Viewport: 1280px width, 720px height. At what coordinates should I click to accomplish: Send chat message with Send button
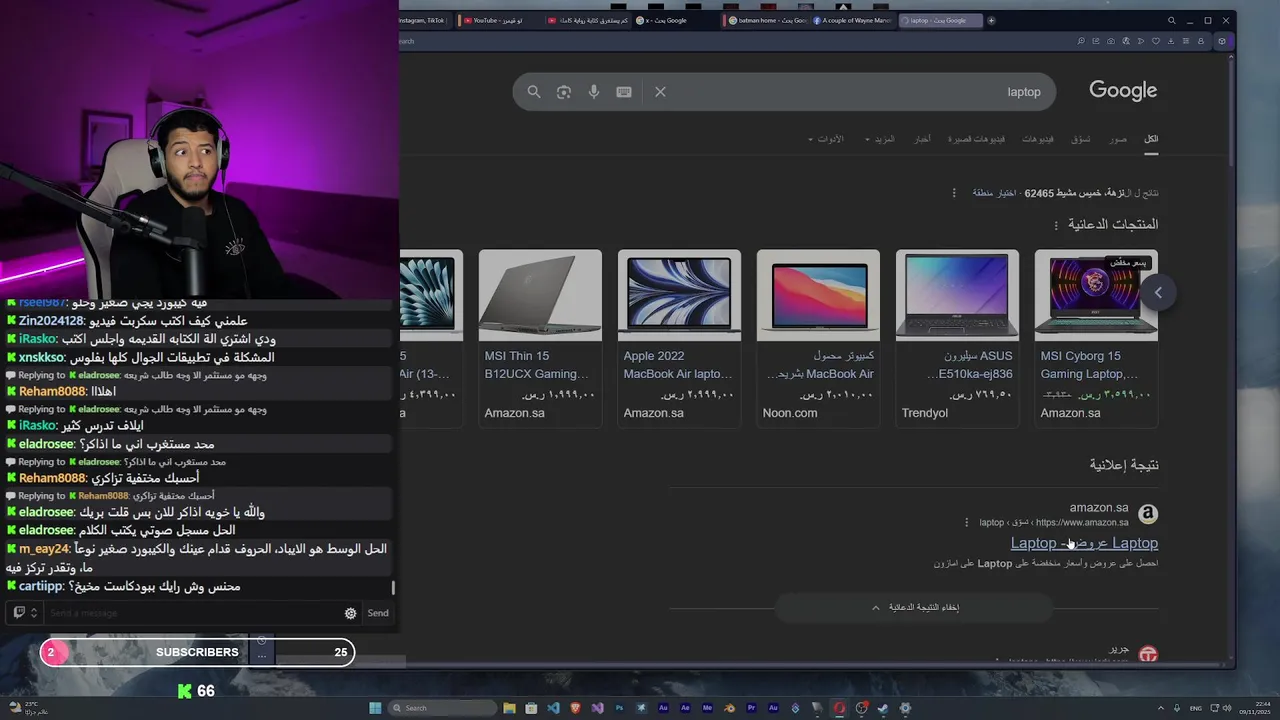tap(378, 613)
